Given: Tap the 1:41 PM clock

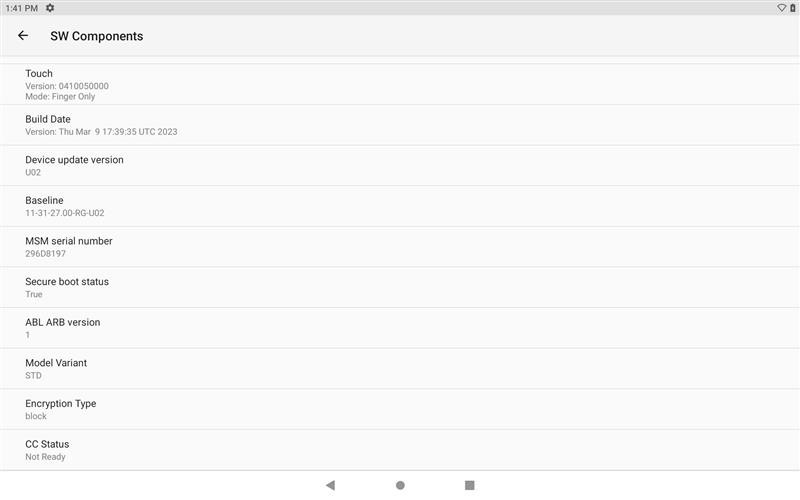Looking at the screenshot, I should click(x=21, y=8).
